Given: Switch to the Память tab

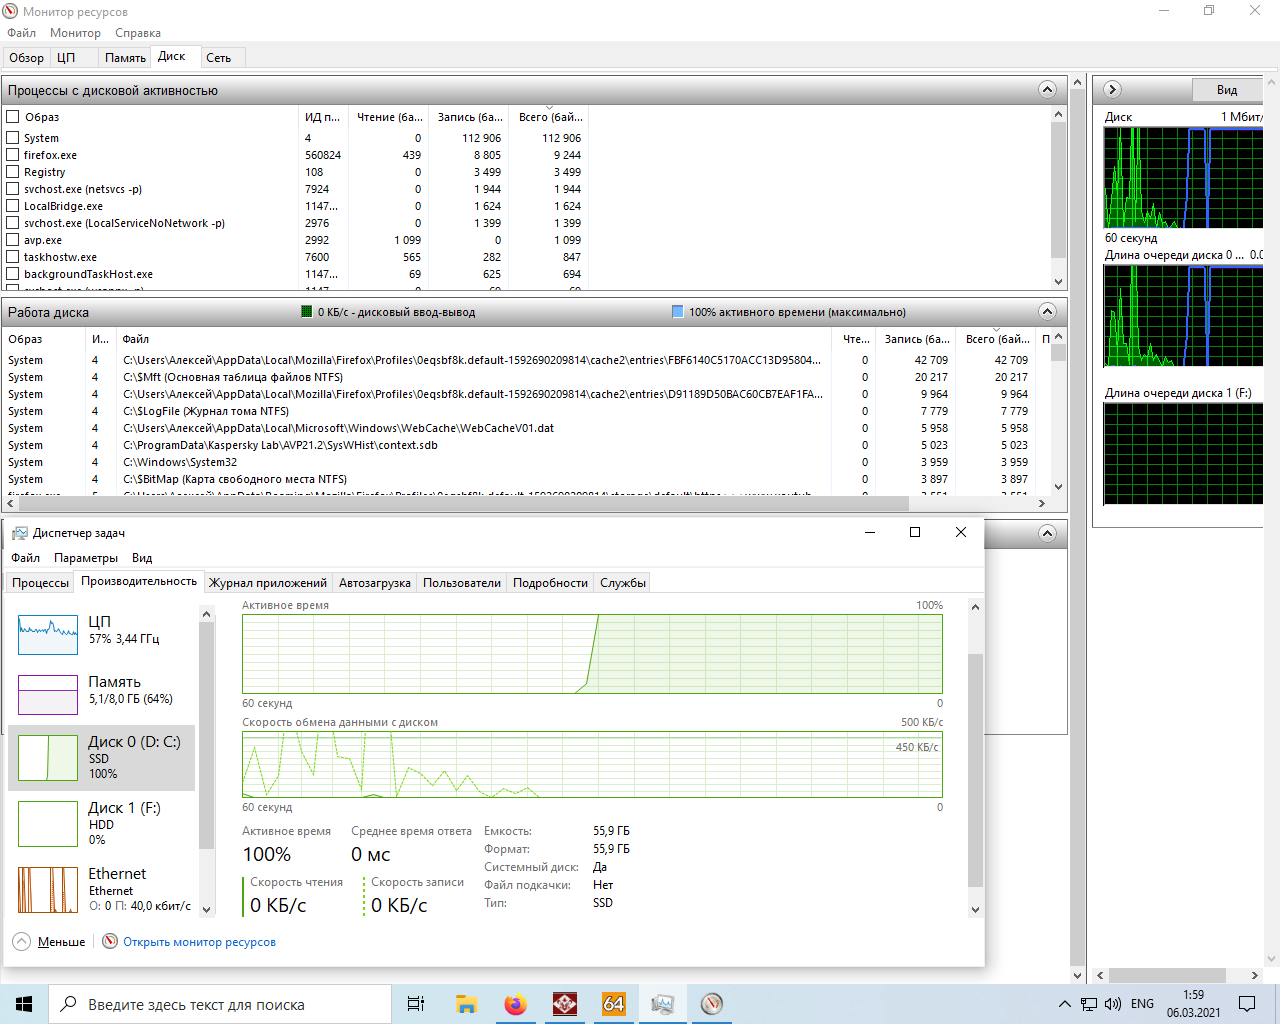Looking at the screenshot, I should point(125,58).
